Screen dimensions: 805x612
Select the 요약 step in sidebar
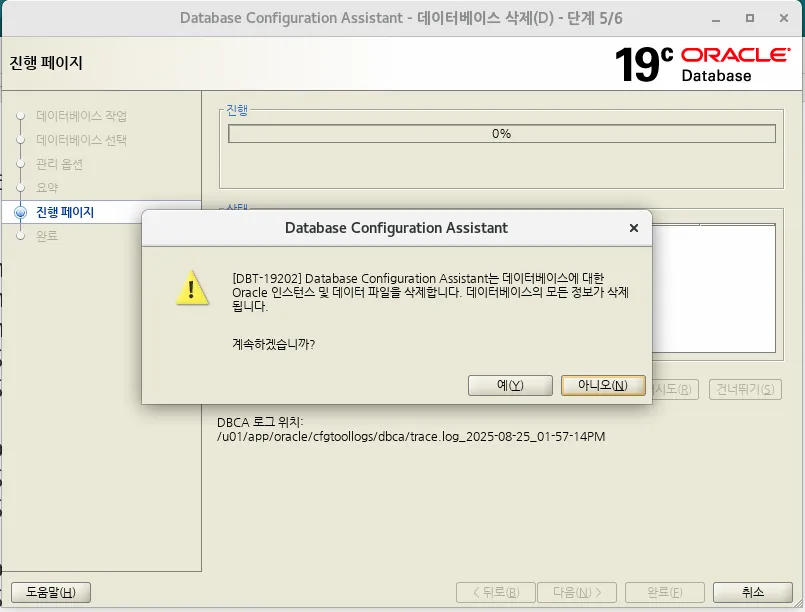click(x=47, y=188)
